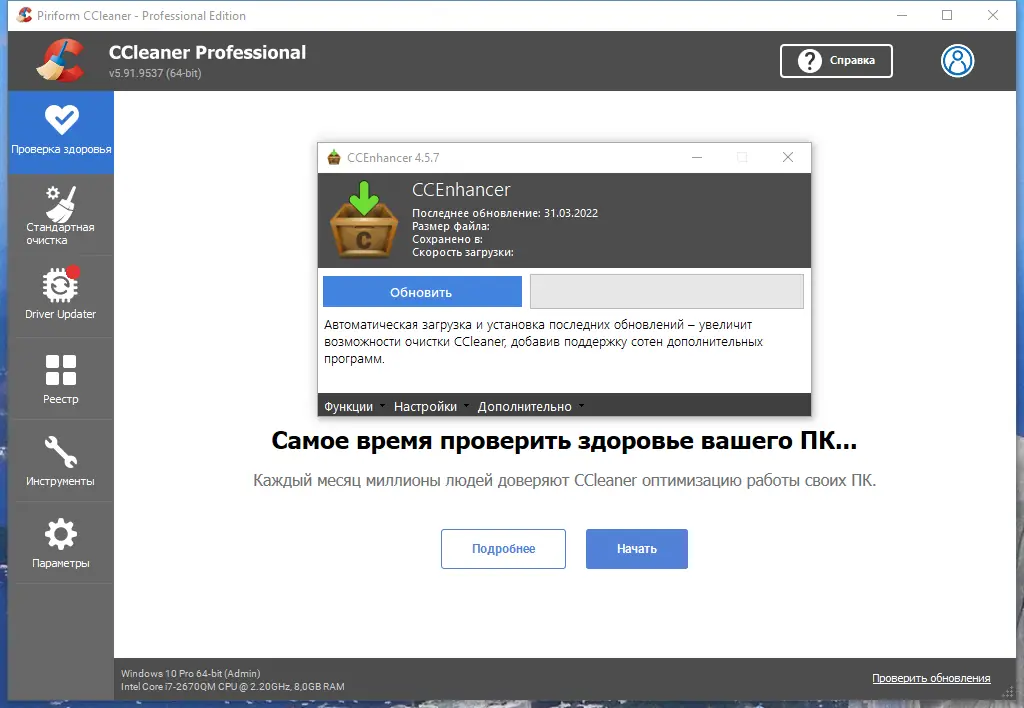Viewport: 1024px width, 708px height.
Task: Click the CCEnhancer download progress bar
Action: pos(667,291)
